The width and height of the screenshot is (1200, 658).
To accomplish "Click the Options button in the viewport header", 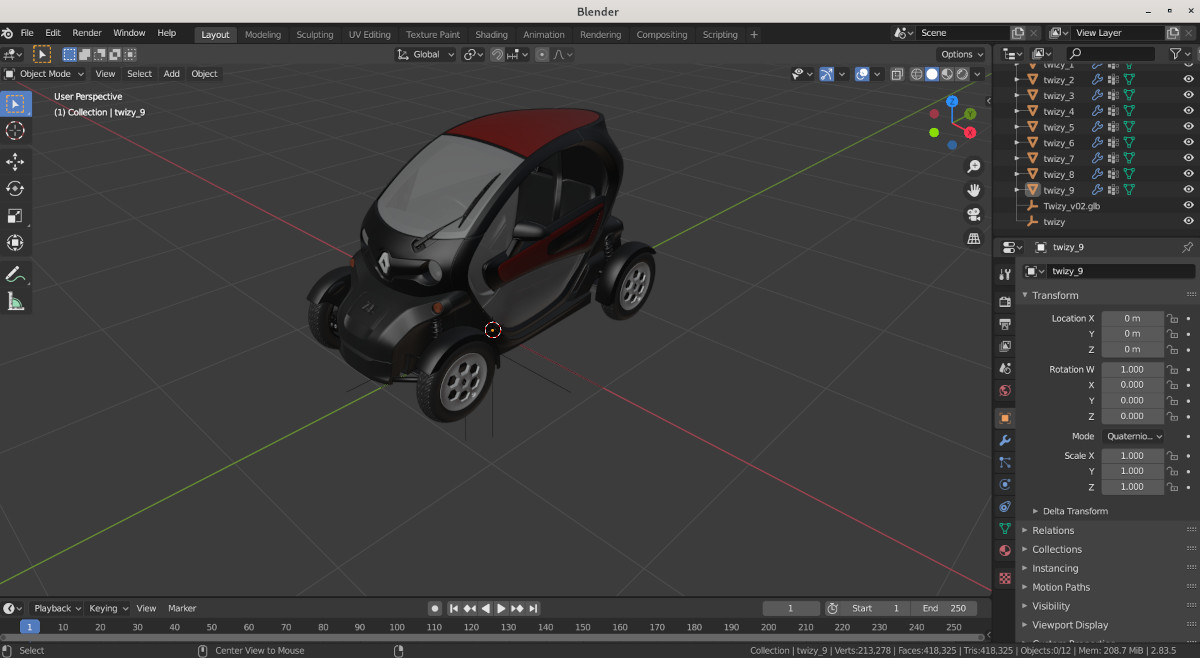I will point(961,54).
